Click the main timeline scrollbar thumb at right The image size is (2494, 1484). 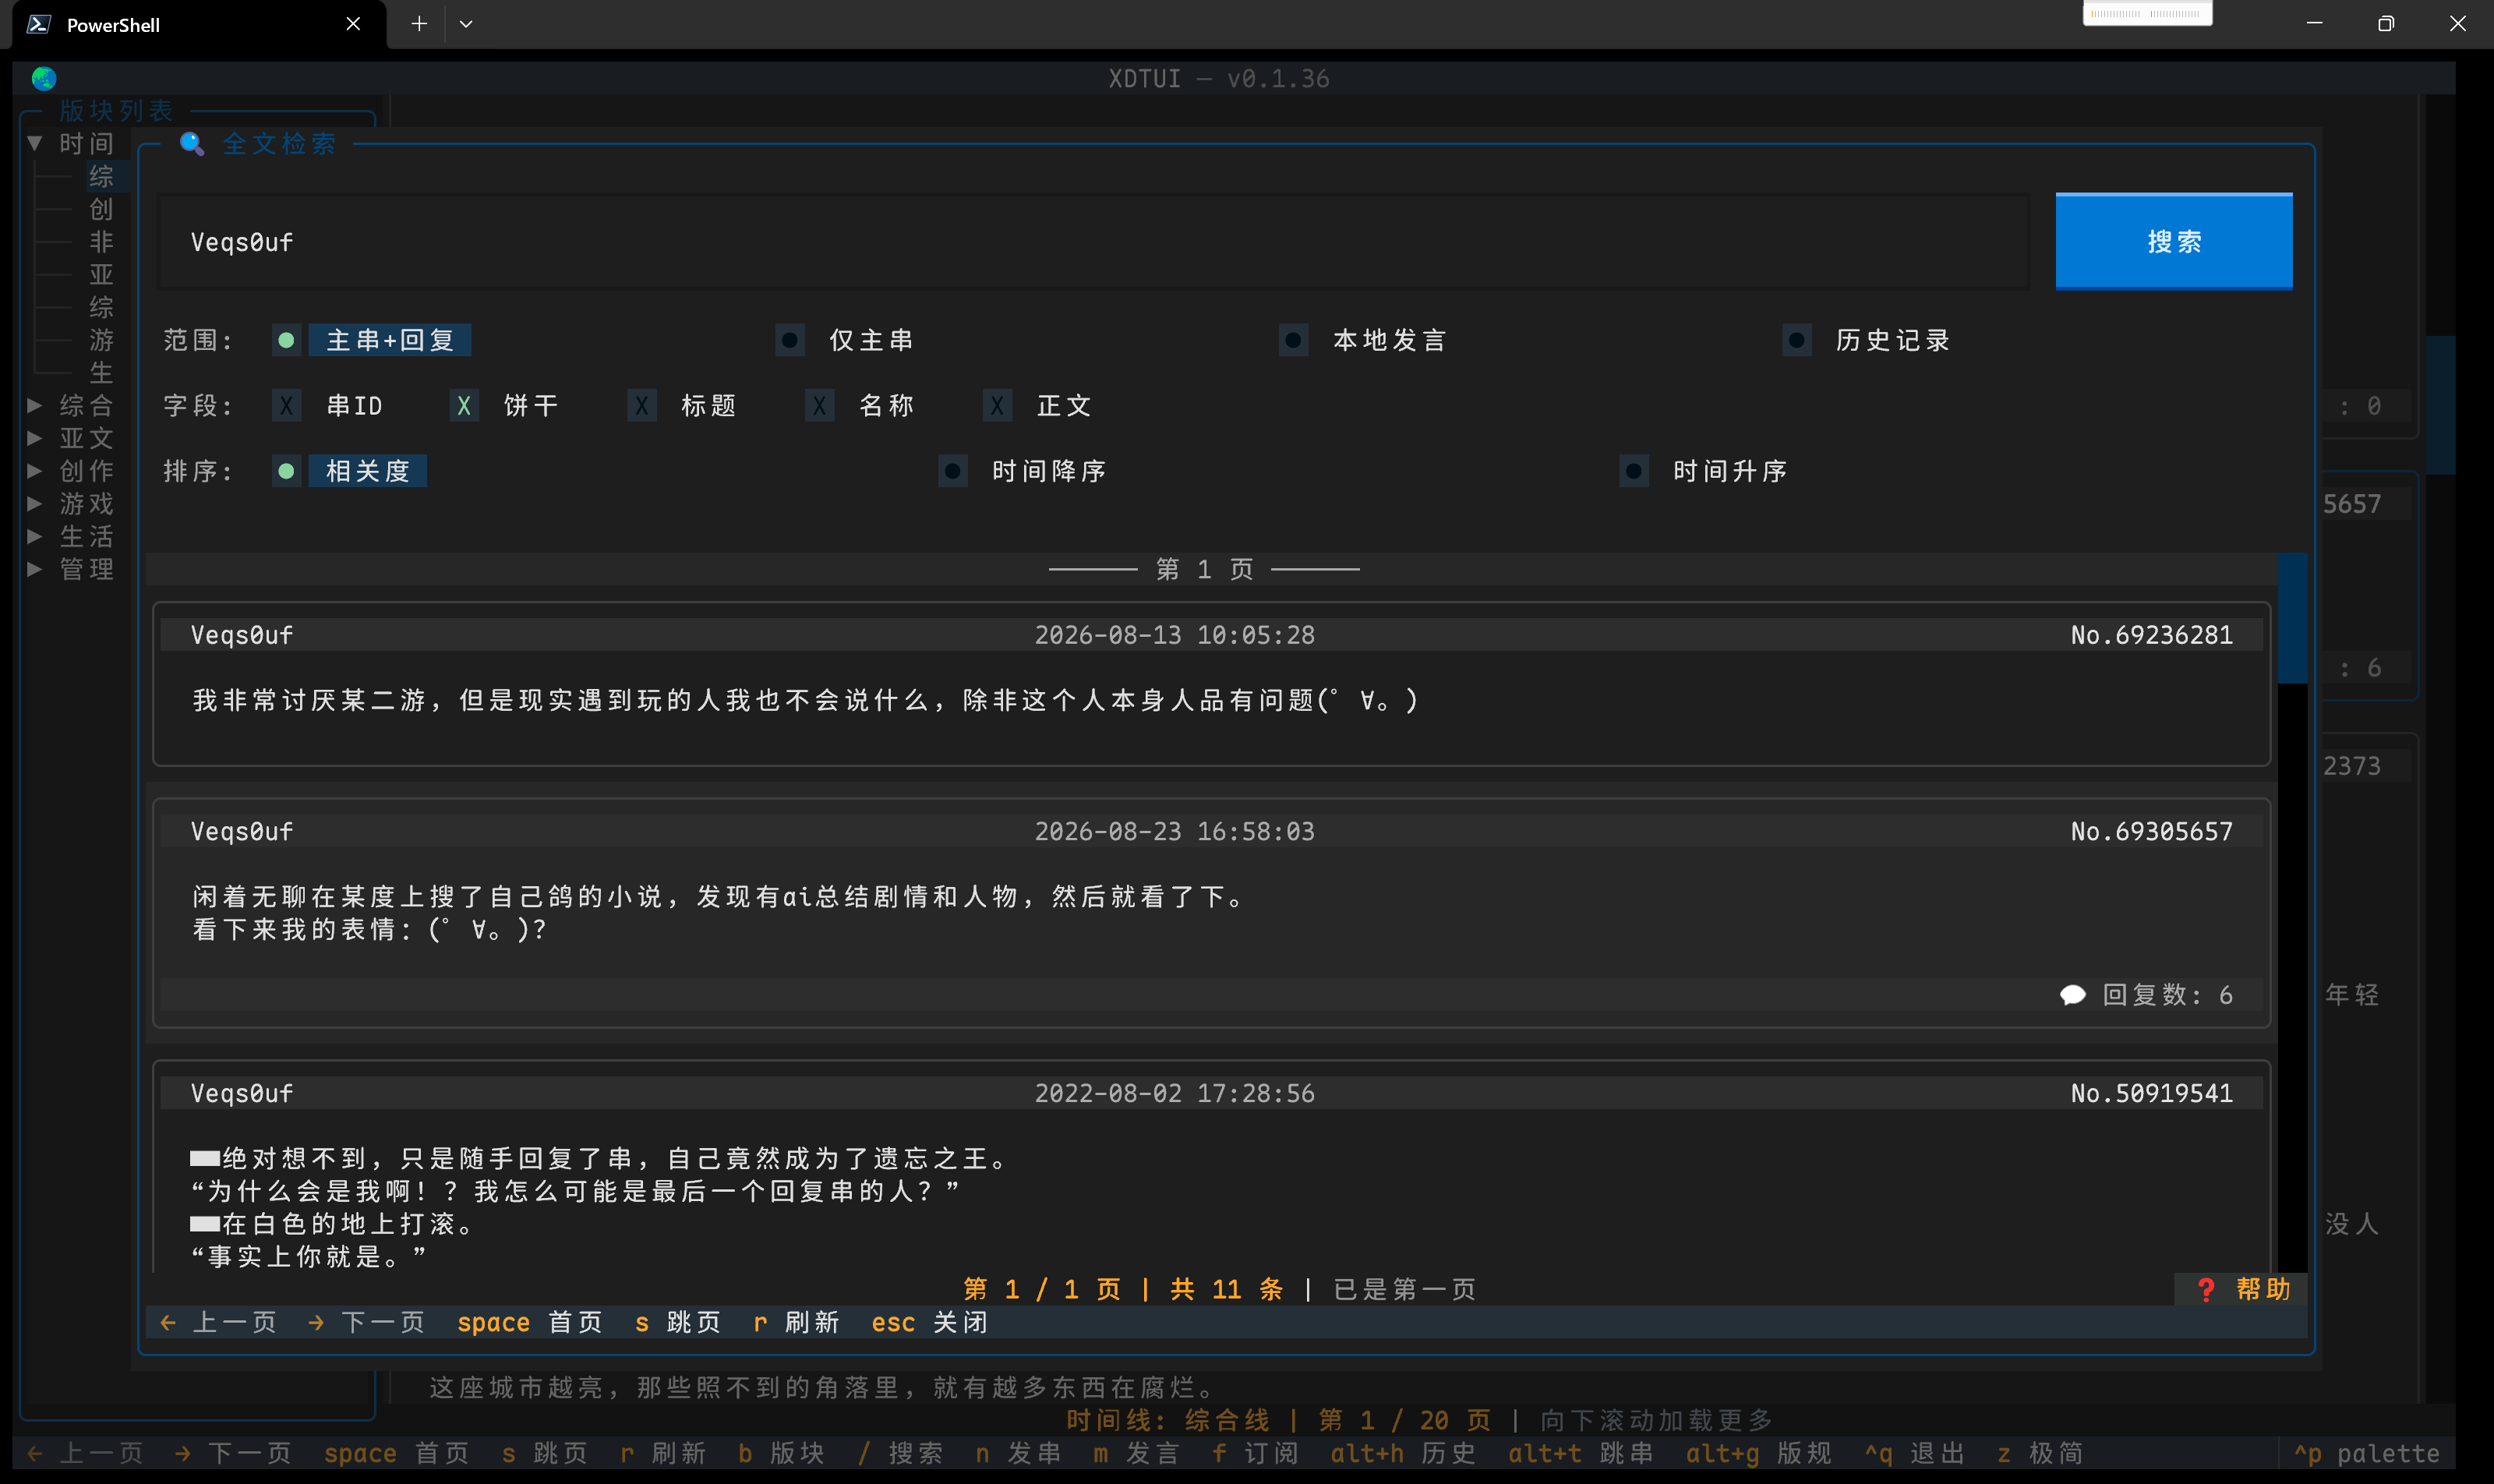pyautogui.click(x=2441, y=405)
